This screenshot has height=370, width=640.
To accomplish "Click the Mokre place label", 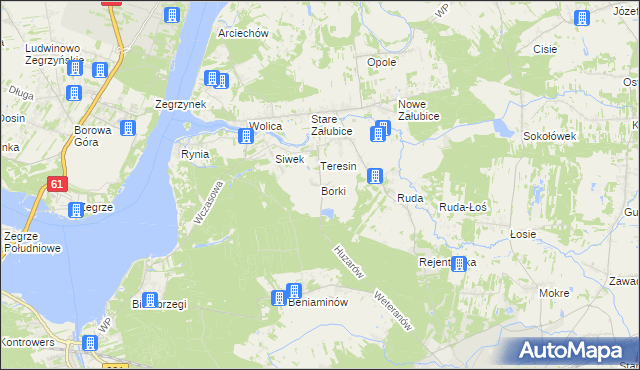I will [x=554, y=293].
